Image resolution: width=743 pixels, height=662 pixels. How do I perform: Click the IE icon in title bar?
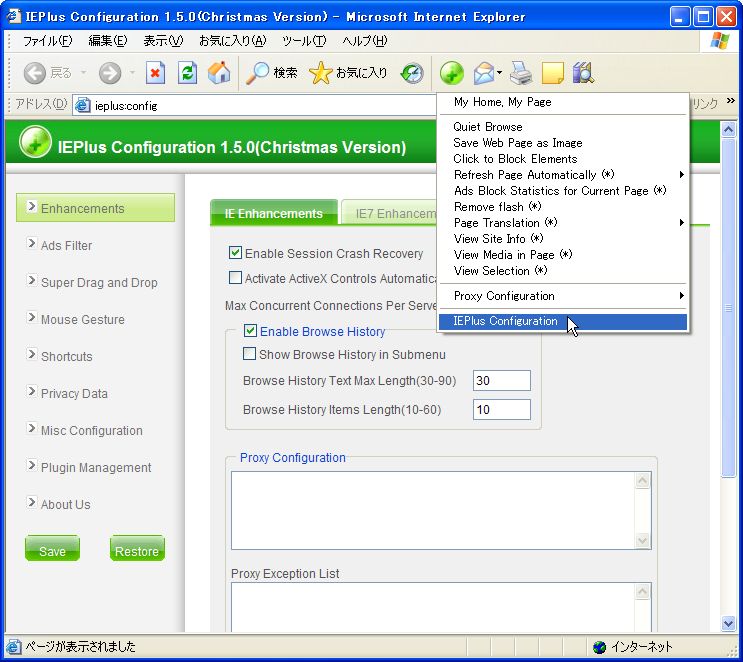coord(13,16)
